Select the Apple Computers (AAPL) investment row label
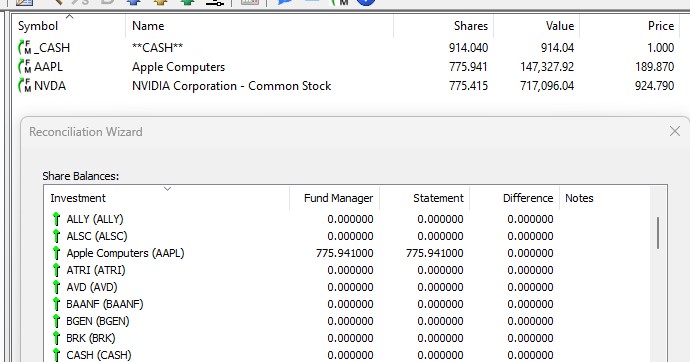Image resolution: width=690 pixels, height=362 pixels. (125, 253)
